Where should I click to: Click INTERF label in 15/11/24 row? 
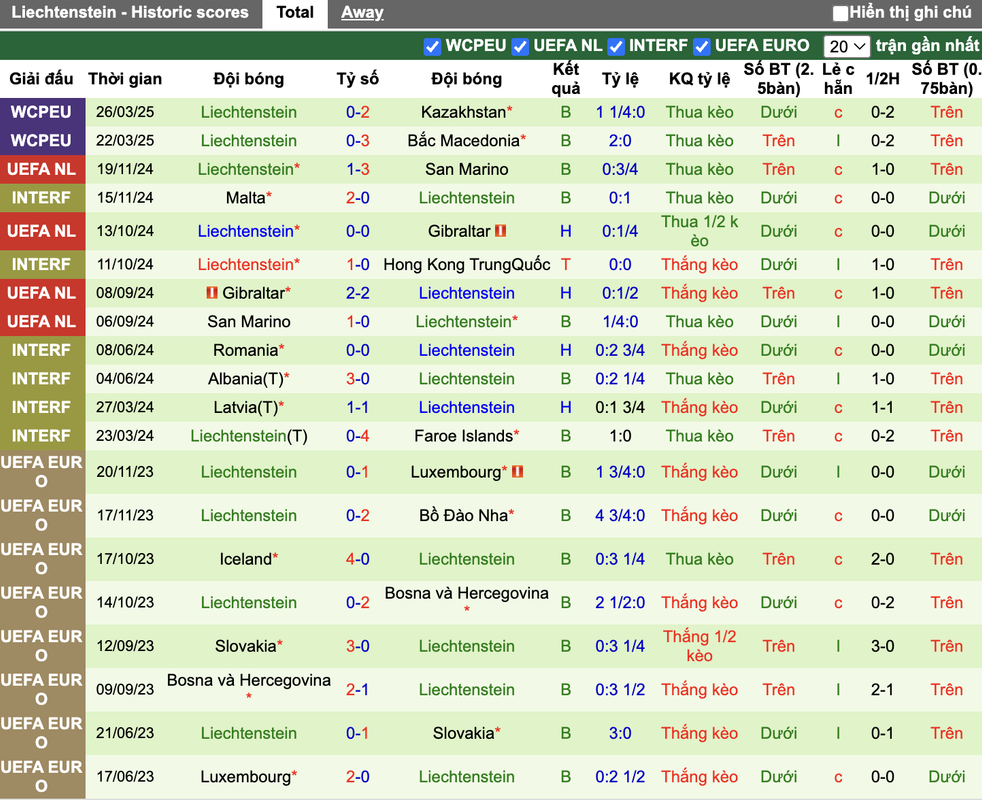tap(41, 198)
